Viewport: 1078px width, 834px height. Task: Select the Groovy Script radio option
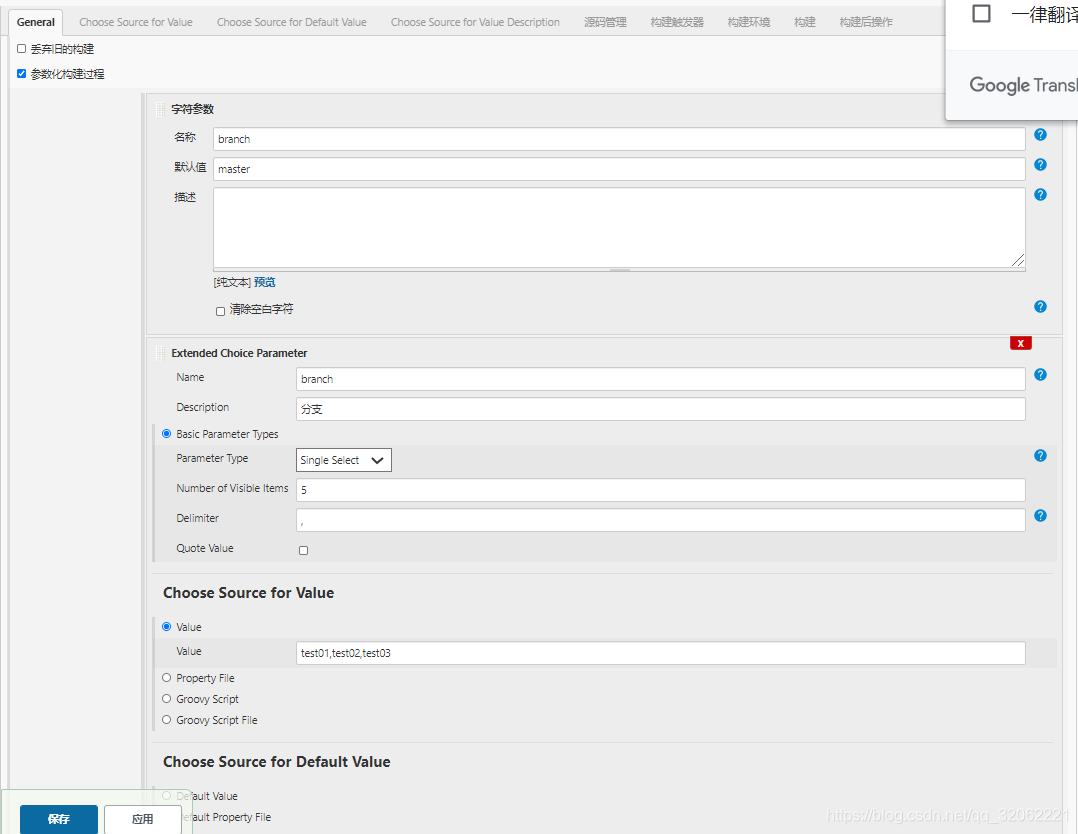point(166,698)
